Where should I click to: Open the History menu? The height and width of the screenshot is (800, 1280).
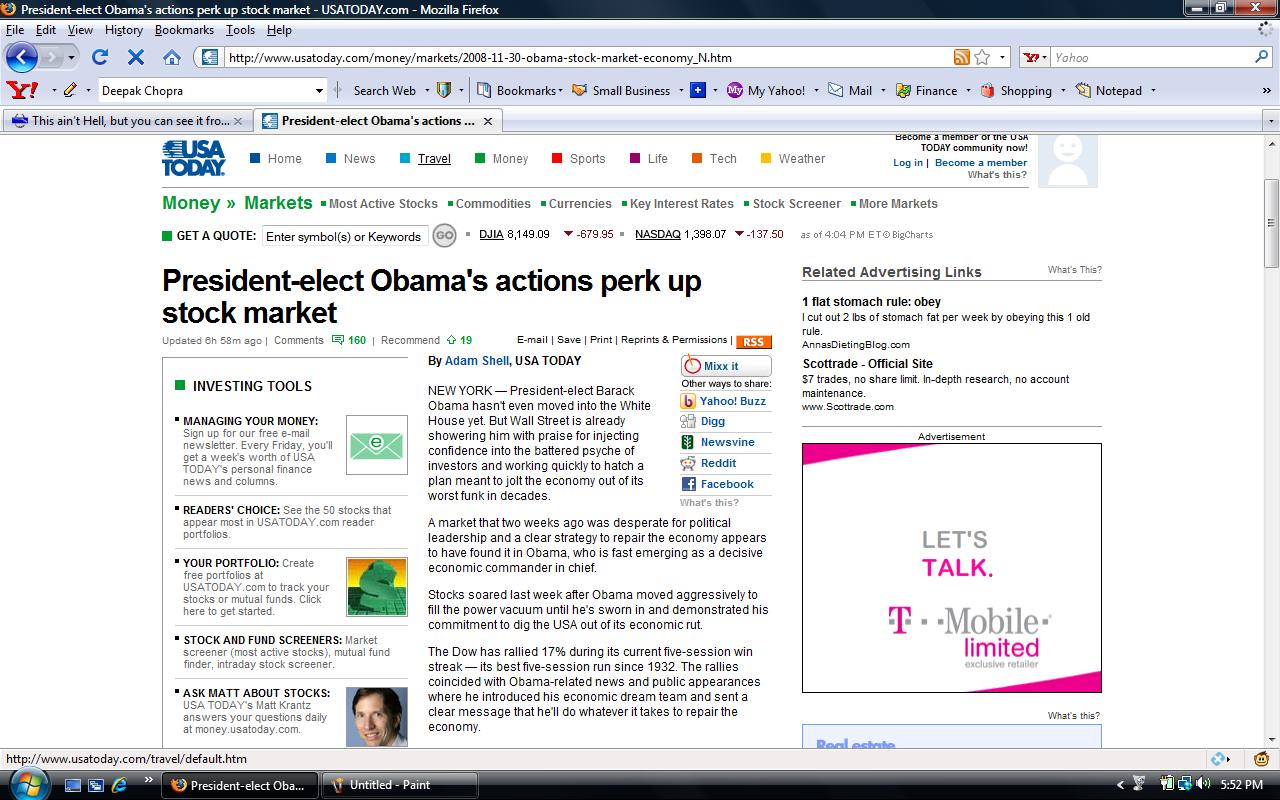pyautogui.click(x=123, y=30)
